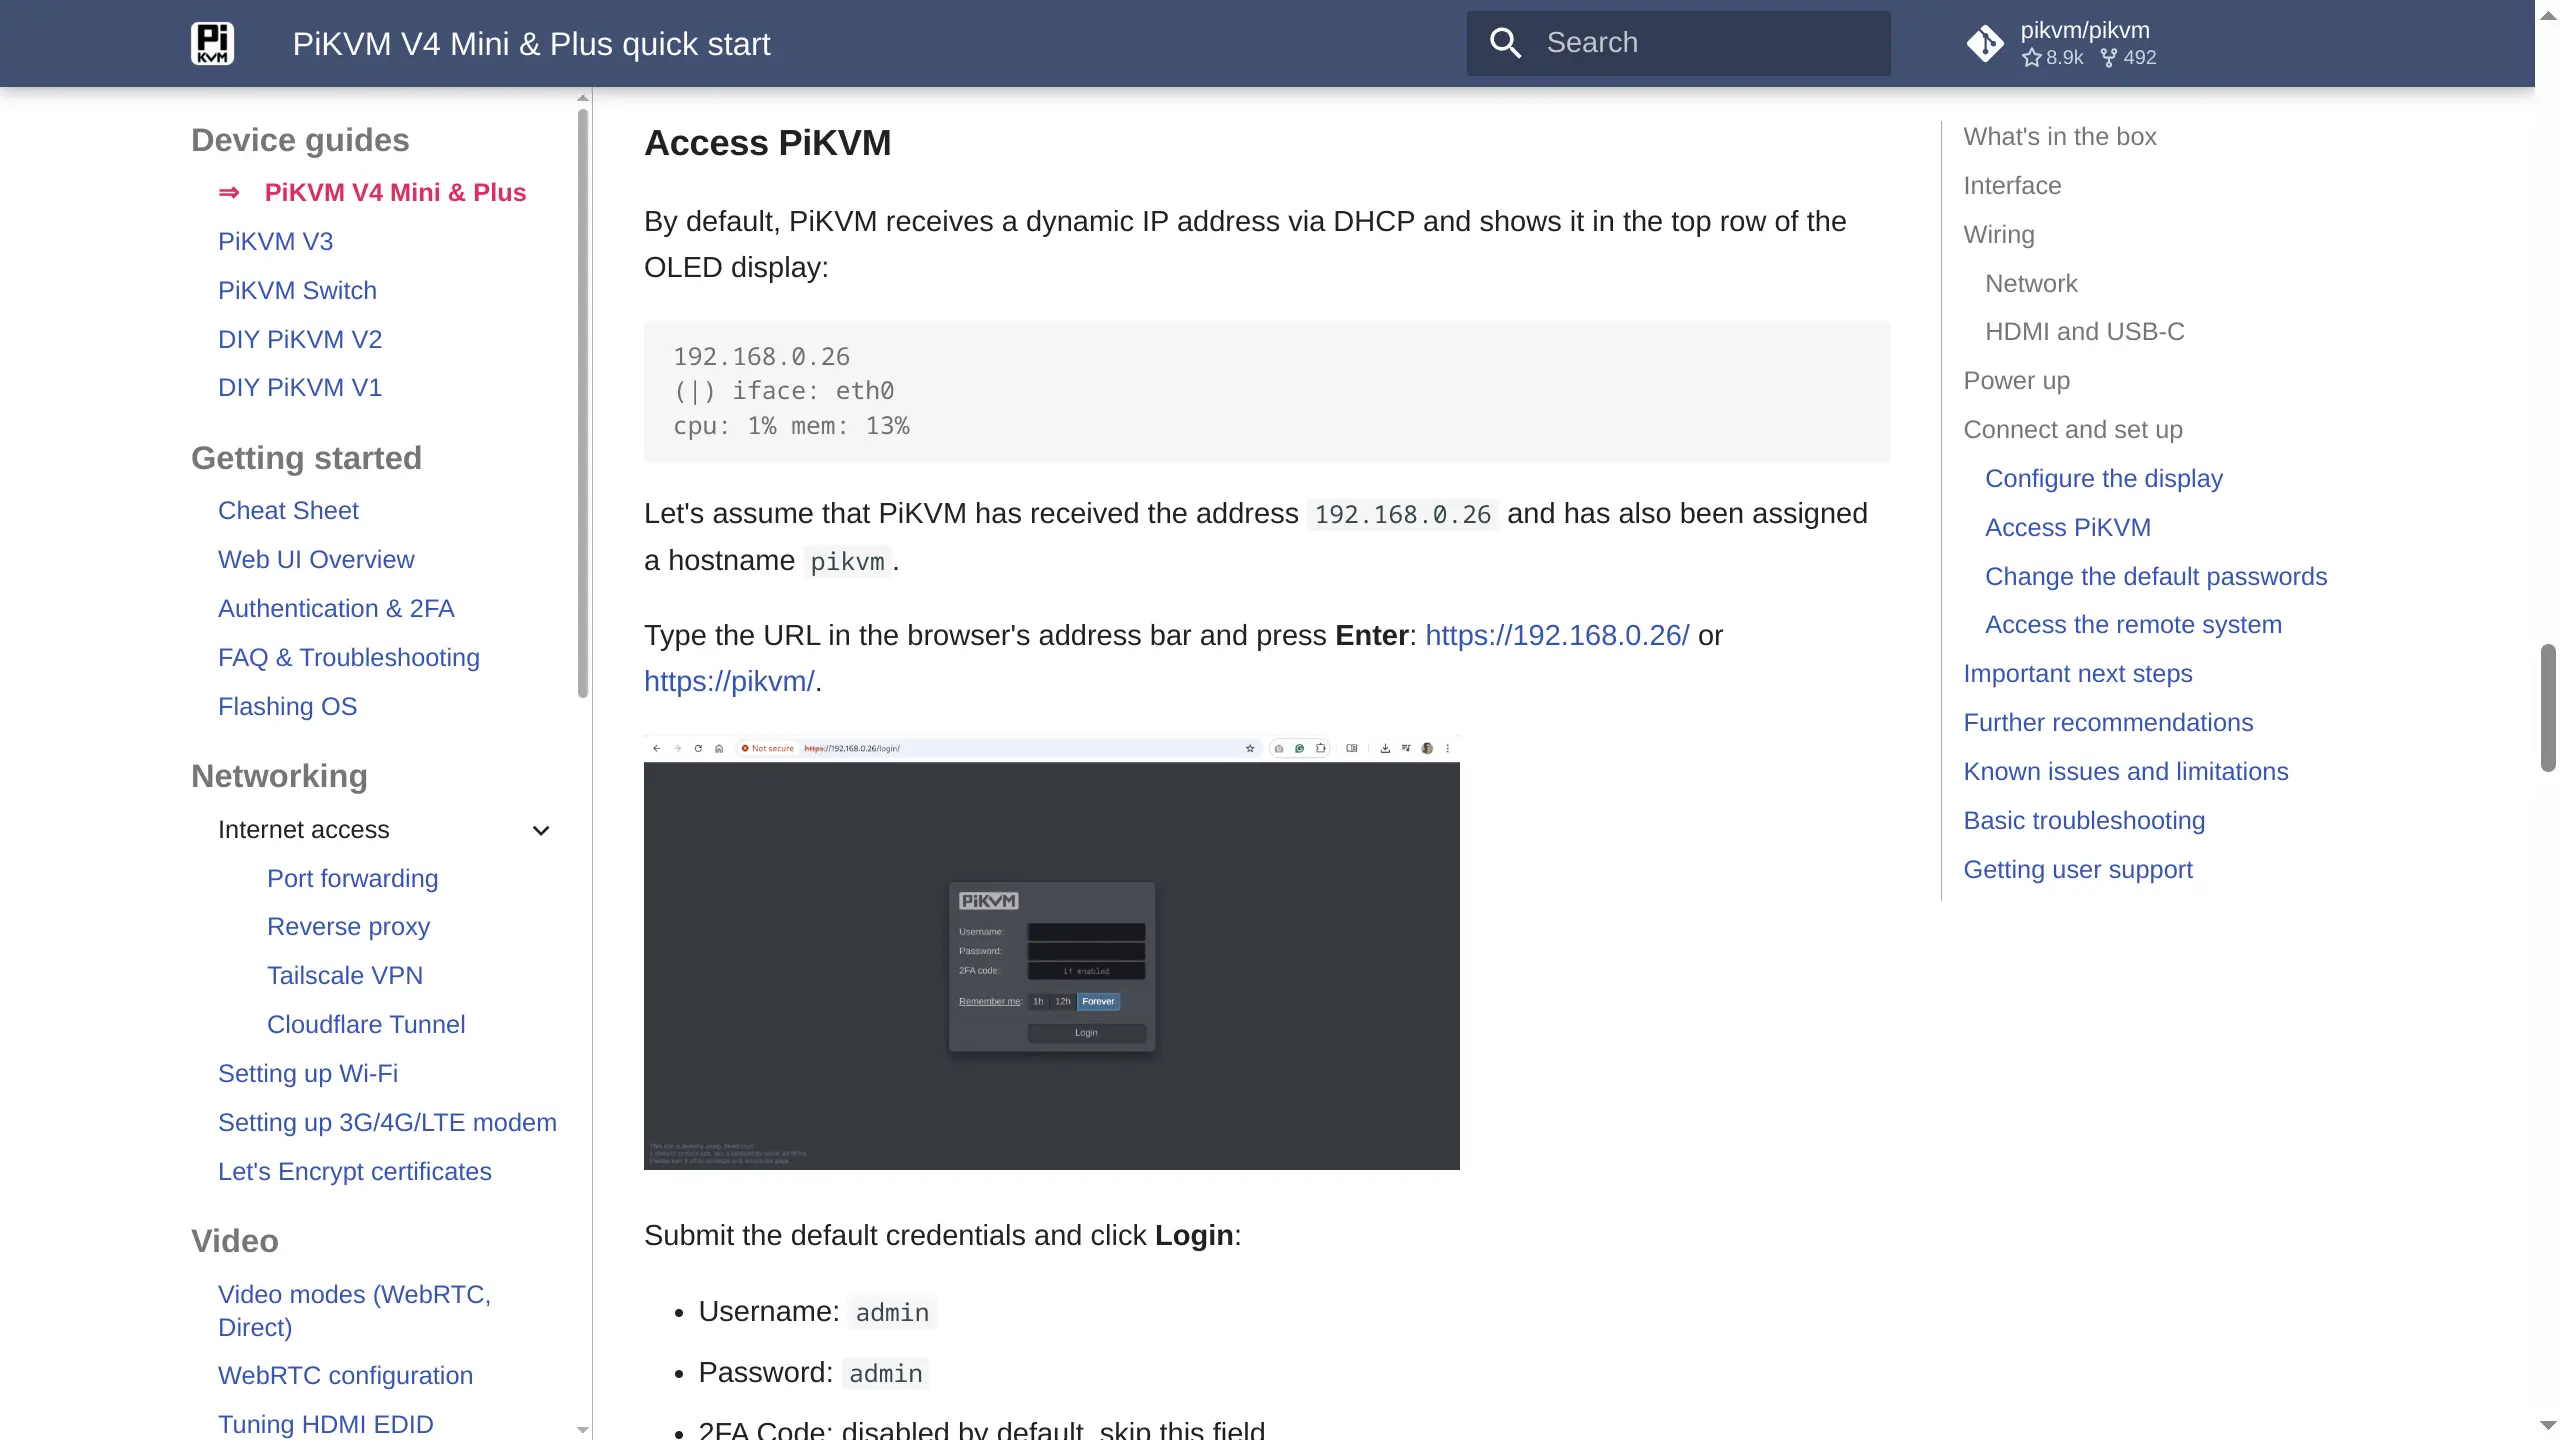The height and width of the screenshot is (1440, 2560).
Task: Click the sidebar scroll-down arrow
Action: pyautogui.click(x=583, y=1430)
